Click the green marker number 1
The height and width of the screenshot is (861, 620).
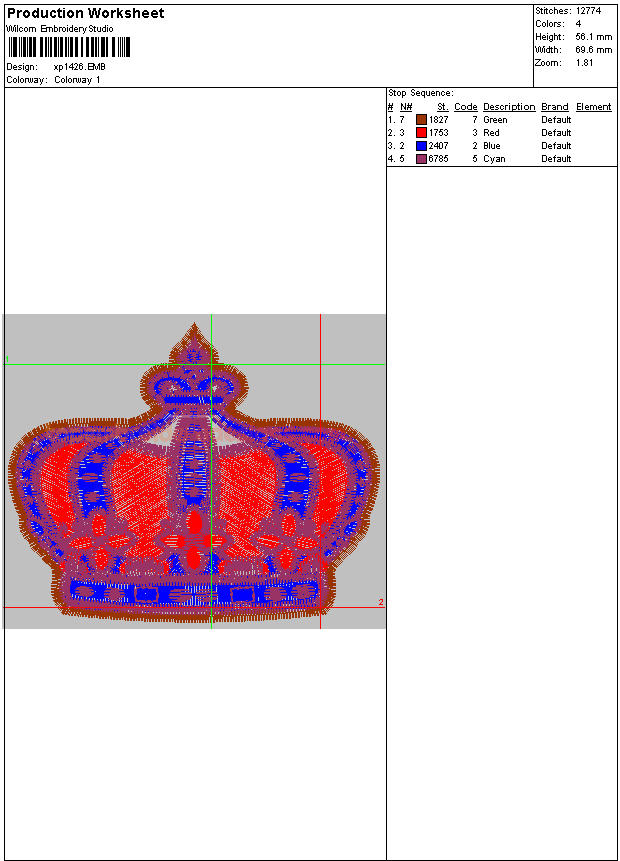pos(7,360)
